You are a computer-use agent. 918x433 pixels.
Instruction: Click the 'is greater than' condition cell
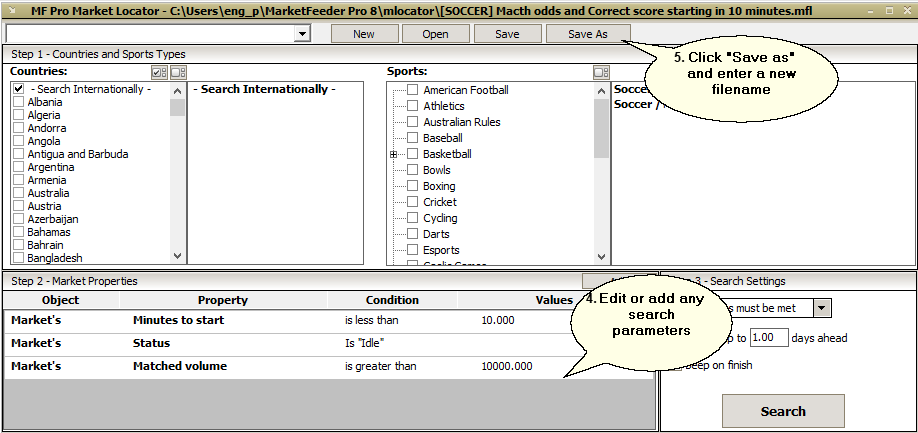click(381, 367)
